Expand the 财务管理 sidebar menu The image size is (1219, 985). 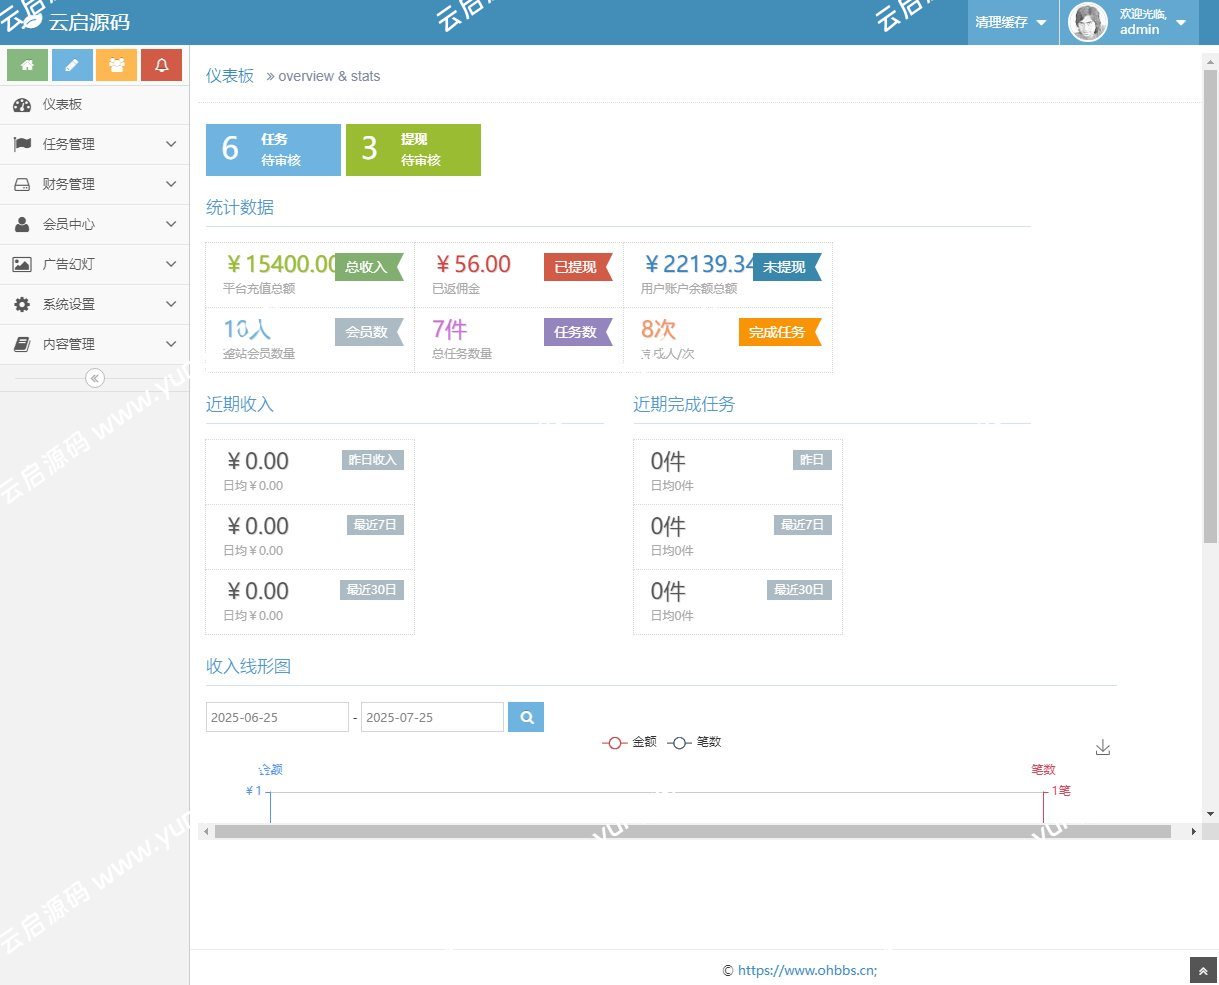pyautogui.click(x=94, y=184)
